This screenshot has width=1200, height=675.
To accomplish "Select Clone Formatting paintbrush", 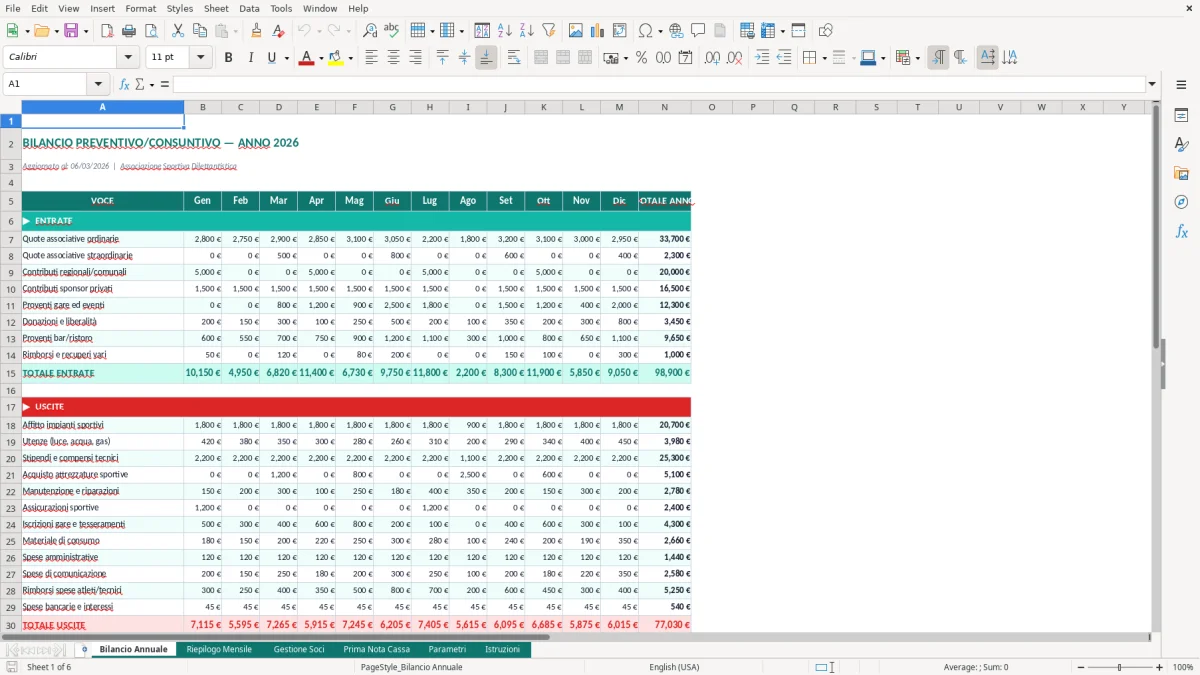I will coord(256,31).
